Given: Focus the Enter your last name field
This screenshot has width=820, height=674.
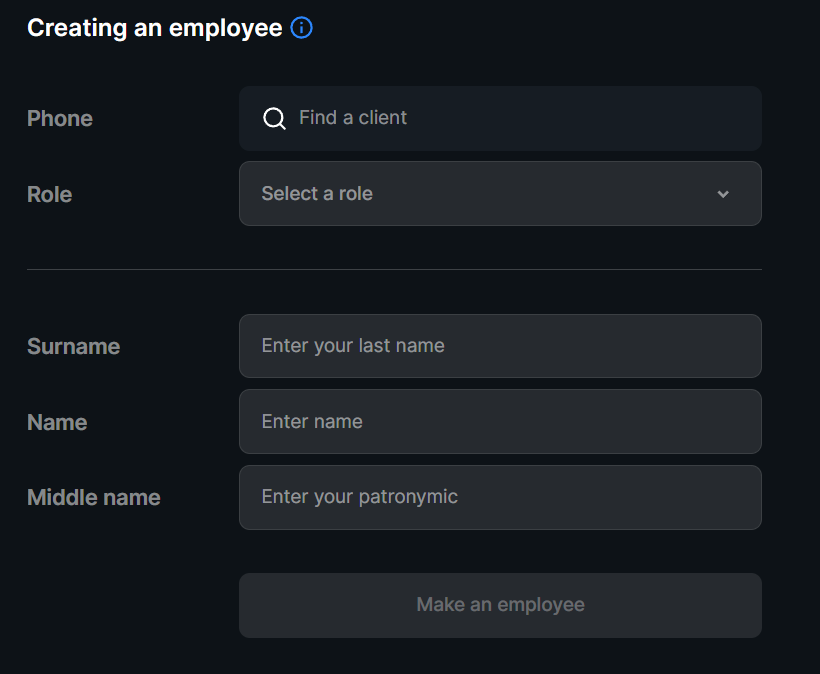Looking at the screenshot, I should 500,346.
